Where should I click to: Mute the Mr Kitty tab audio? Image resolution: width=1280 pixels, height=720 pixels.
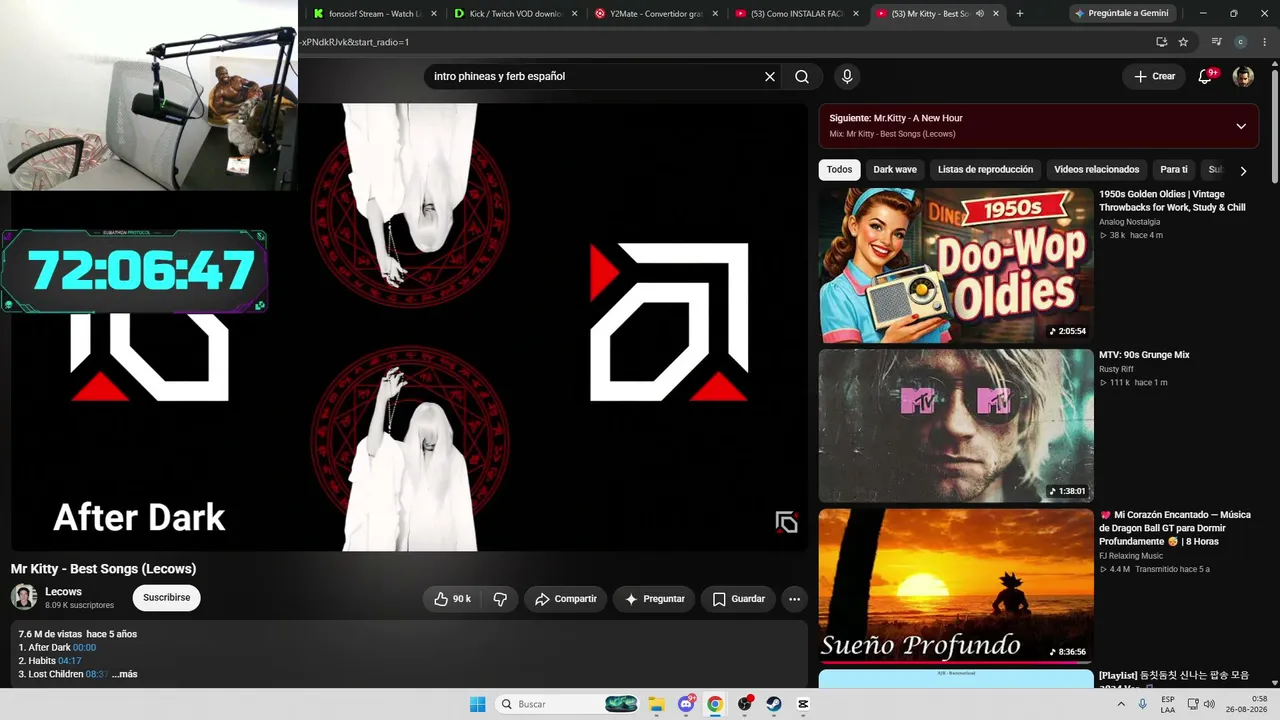click(980, 14)
